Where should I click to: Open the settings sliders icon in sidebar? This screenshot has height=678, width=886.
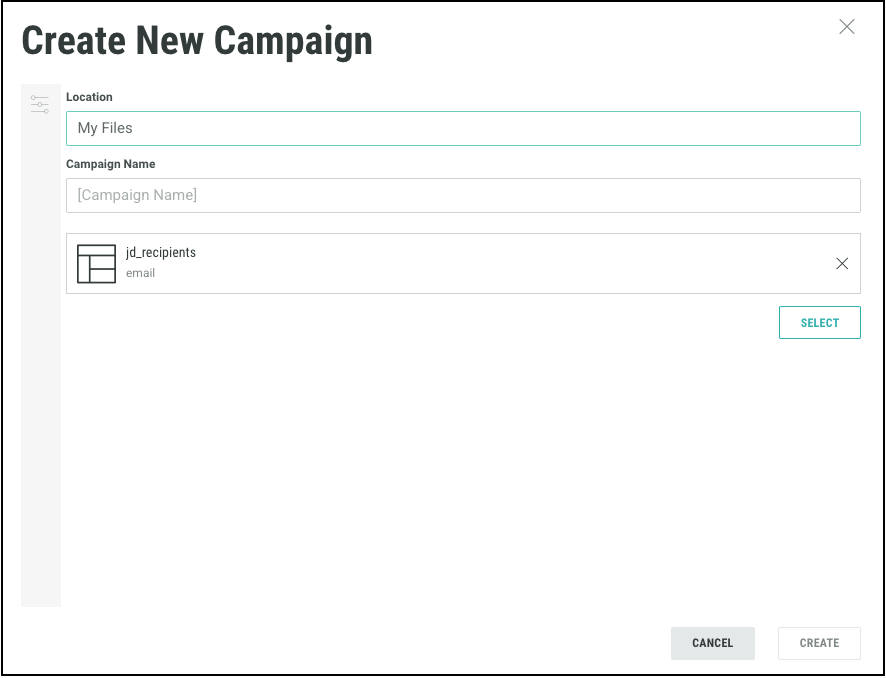coord(40,104)
